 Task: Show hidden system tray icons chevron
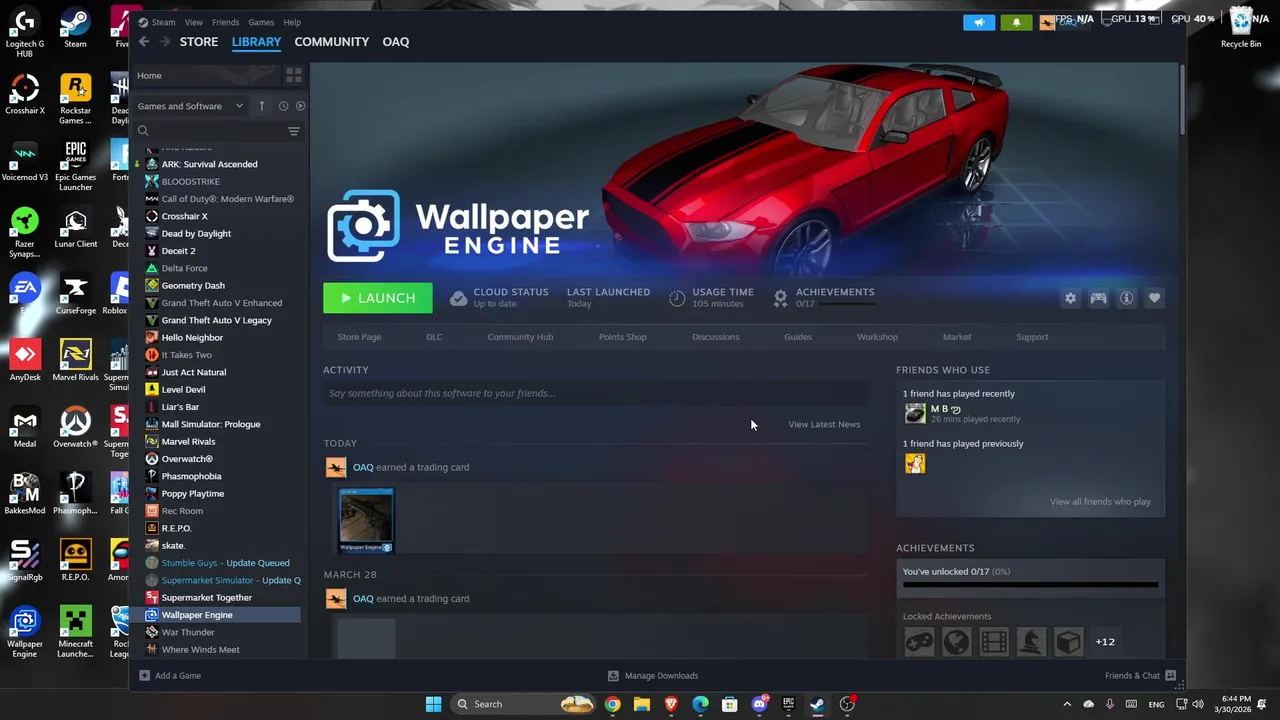click(1067, 704)
